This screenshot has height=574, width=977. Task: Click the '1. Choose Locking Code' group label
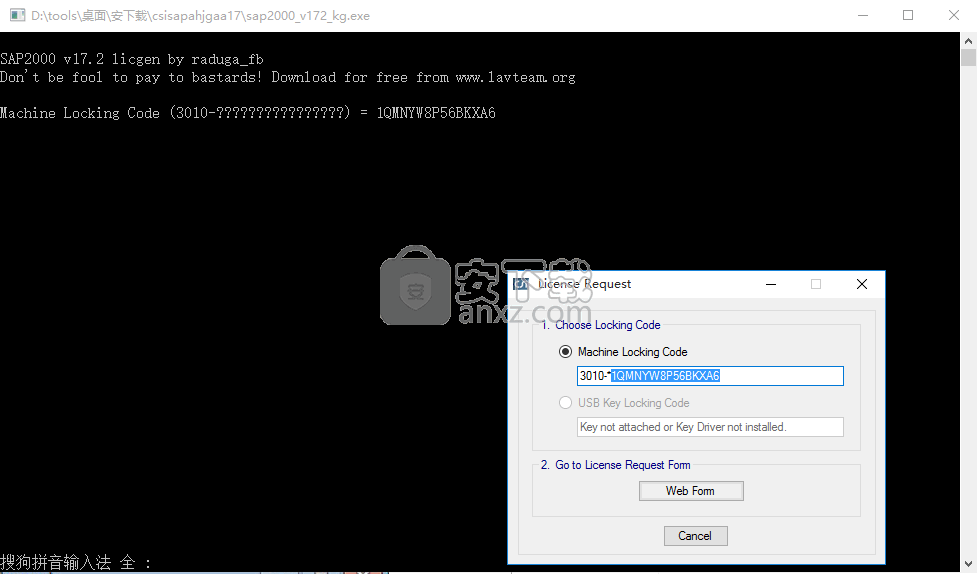coord(601,325)
